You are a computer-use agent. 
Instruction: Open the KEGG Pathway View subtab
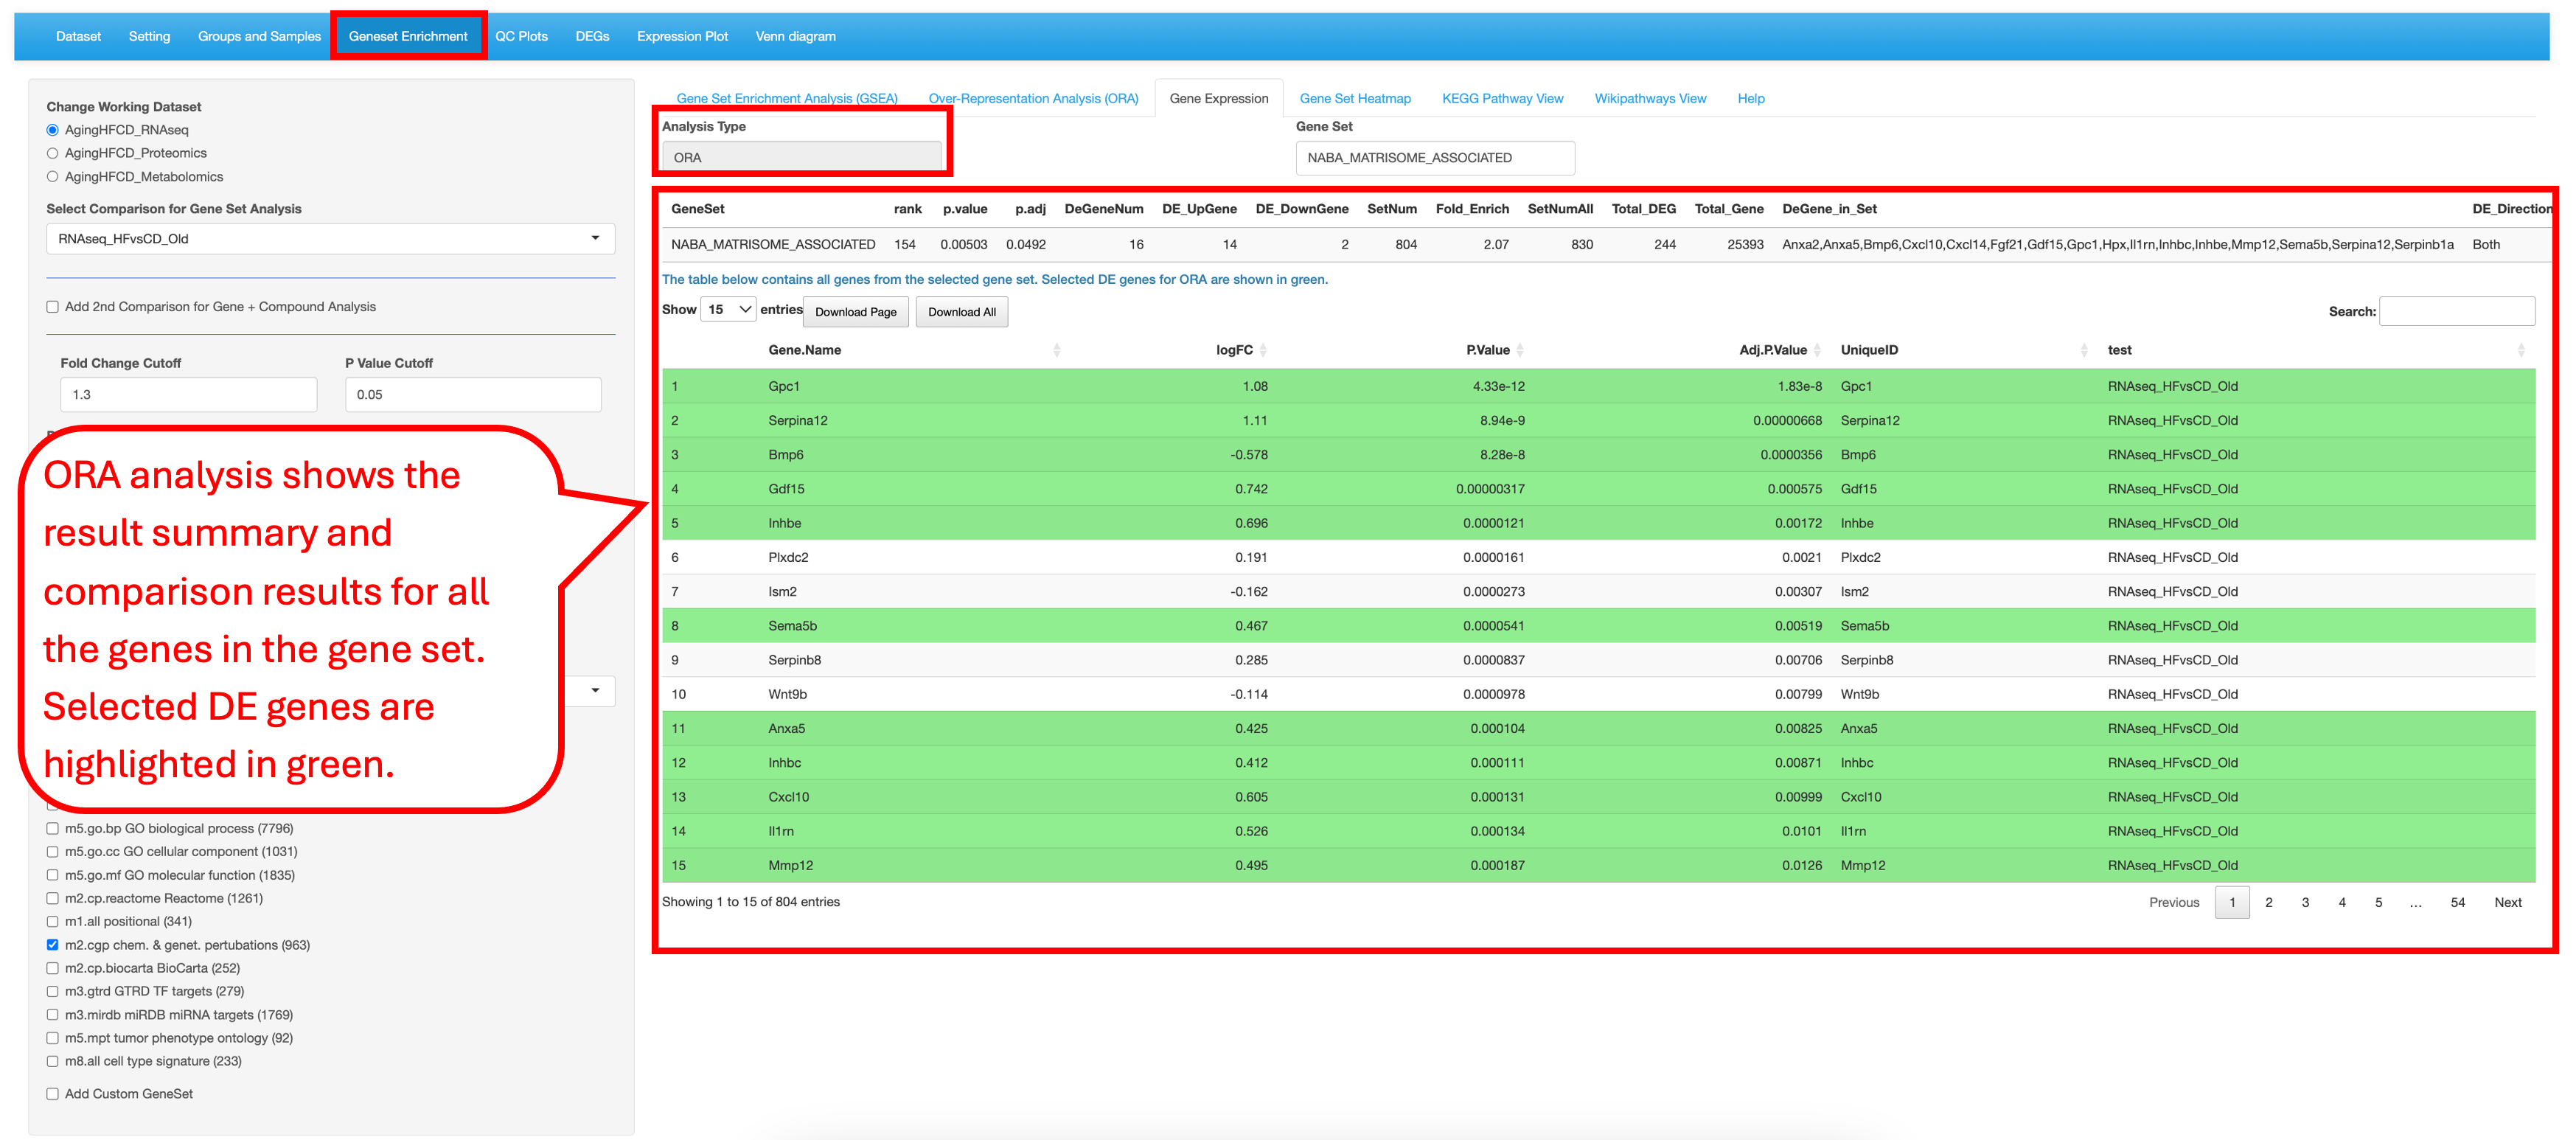(x=1502, y=98)
